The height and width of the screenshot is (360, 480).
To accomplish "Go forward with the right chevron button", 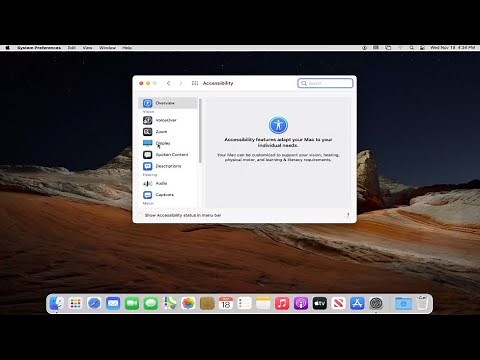I will (181, 83).
